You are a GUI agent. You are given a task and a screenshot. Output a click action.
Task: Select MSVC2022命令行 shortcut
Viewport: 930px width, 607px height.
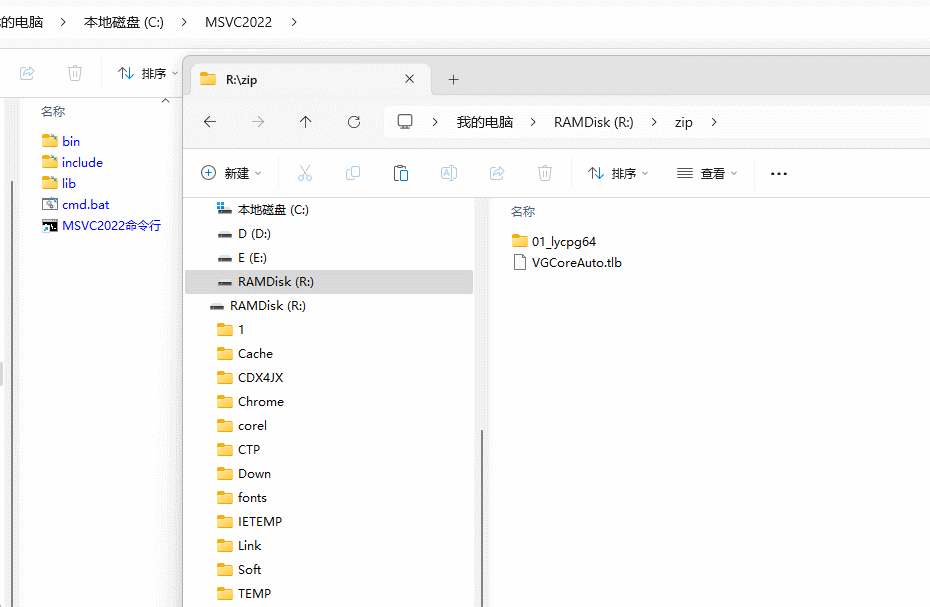(101, 225)
